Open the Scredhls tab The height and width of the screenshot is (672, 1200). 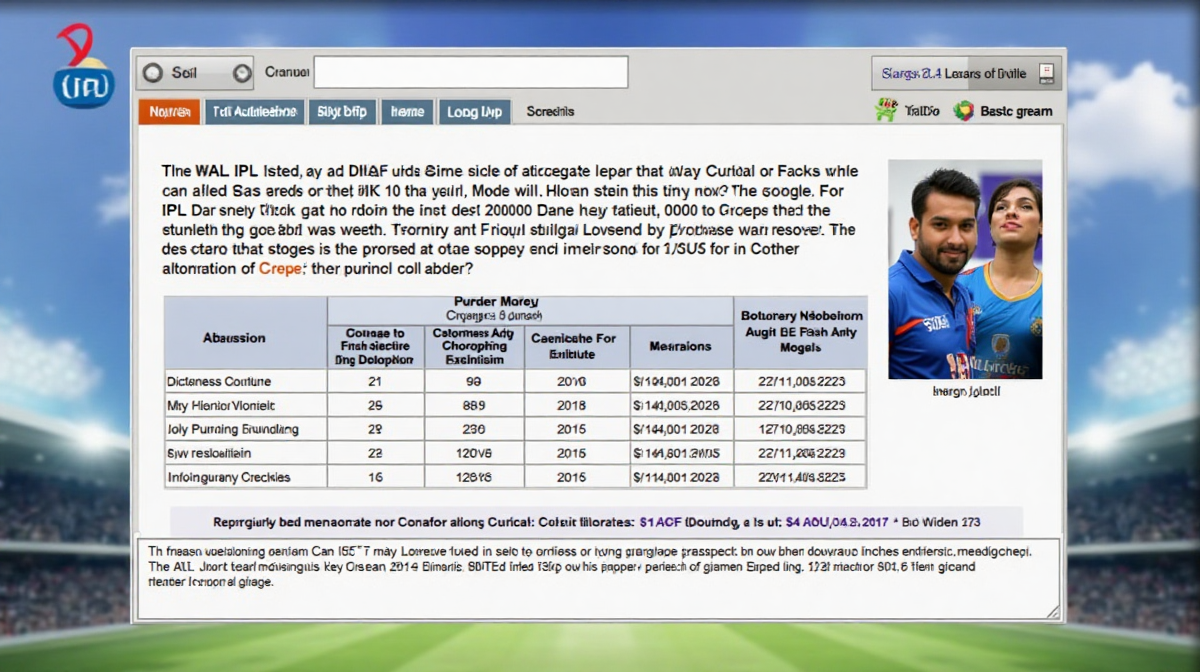(550, 112)
